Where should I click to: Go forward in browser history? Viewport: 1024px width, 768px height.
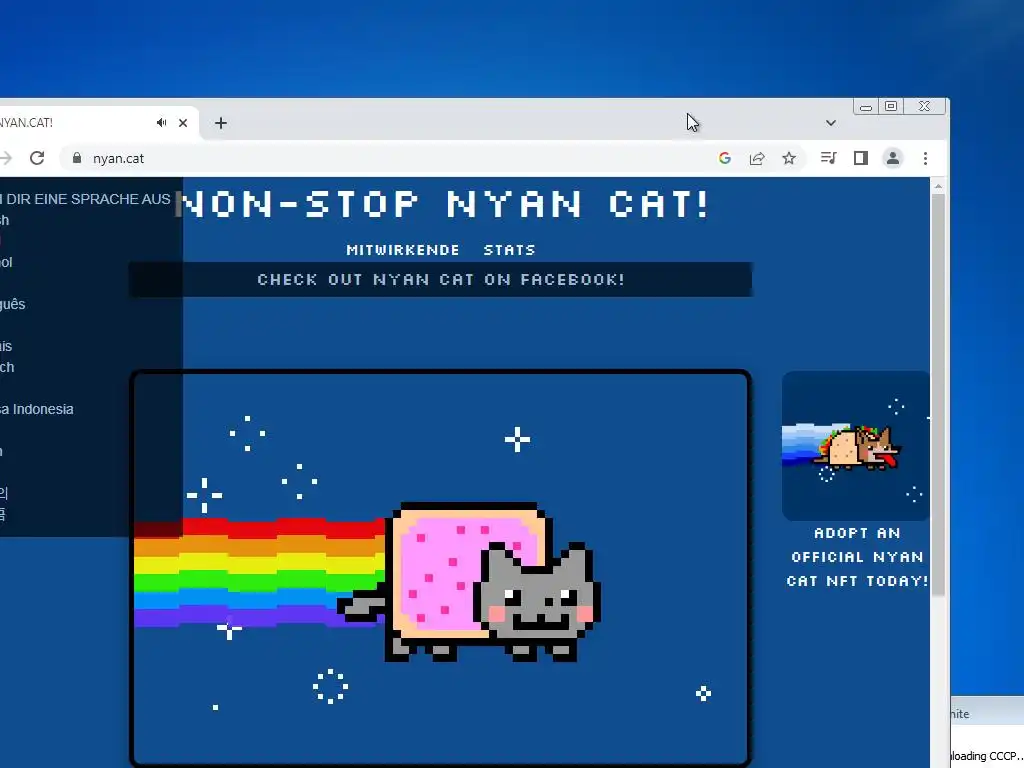pos(6,158)
